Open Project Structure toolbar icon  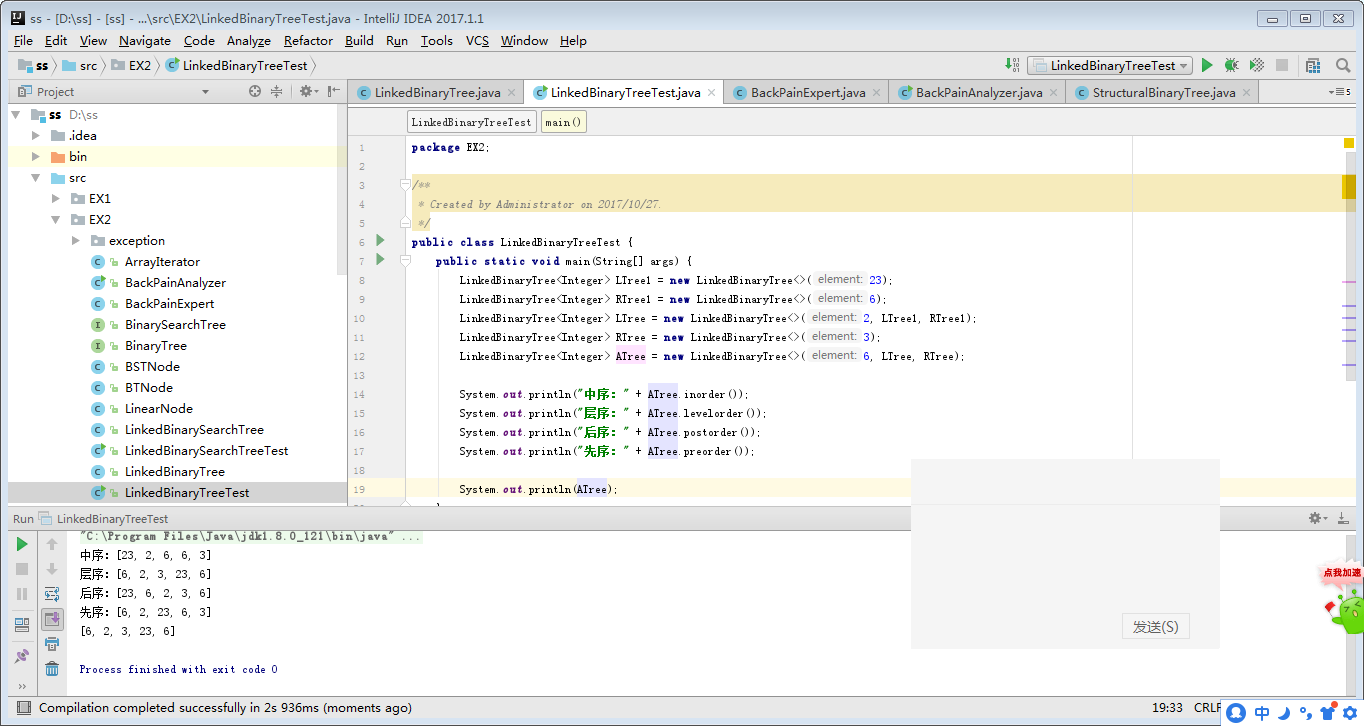(x=1313, y=65)
